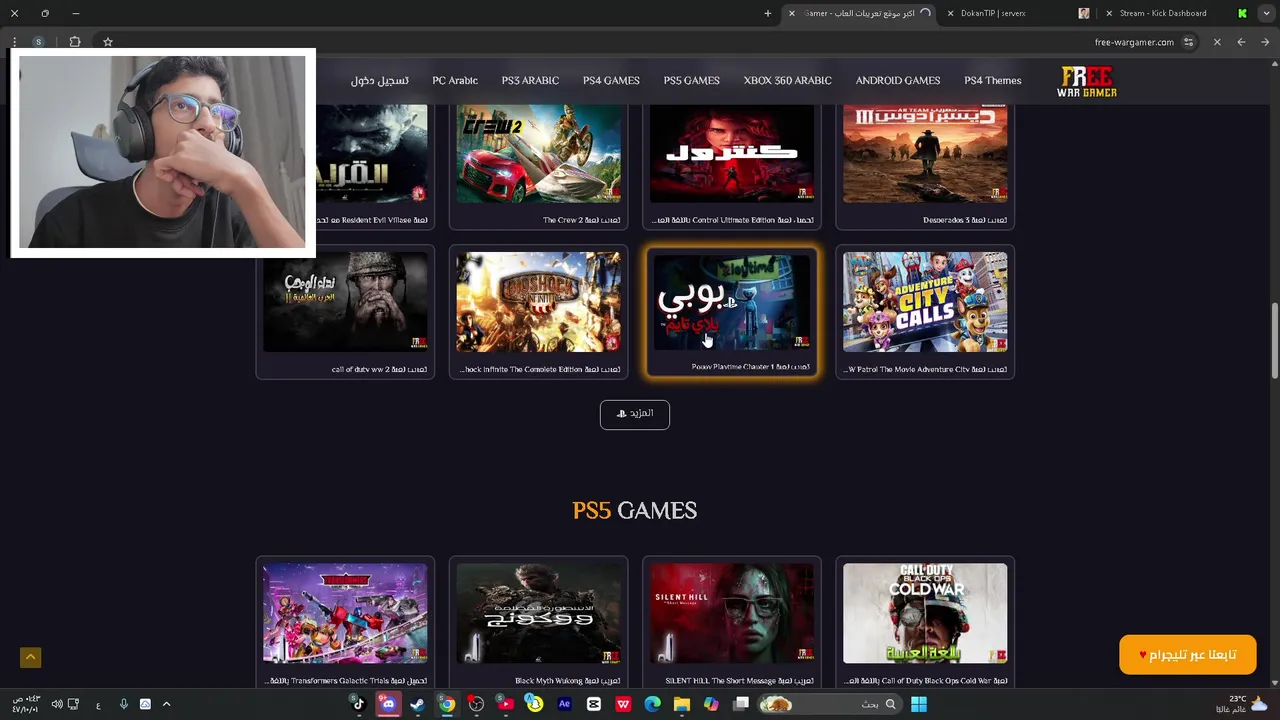Open TikTok from the taskbar
The height and width of the screenshot is (720, 1280).
[358, 704]
